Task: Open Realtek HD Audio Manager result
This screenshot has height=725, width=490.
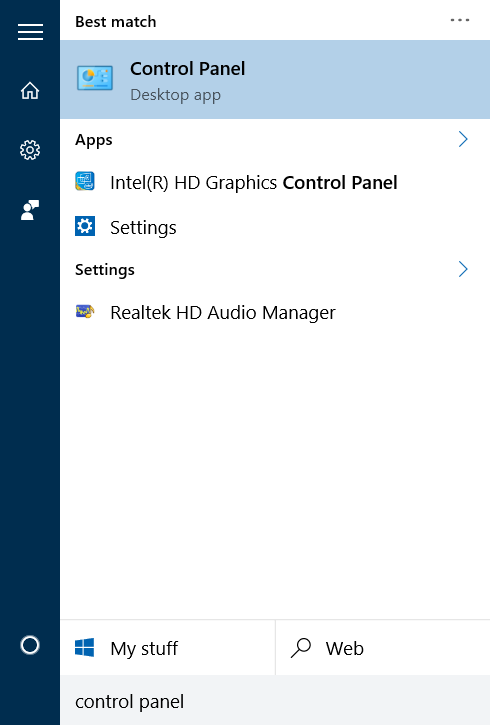Action: 275,313
